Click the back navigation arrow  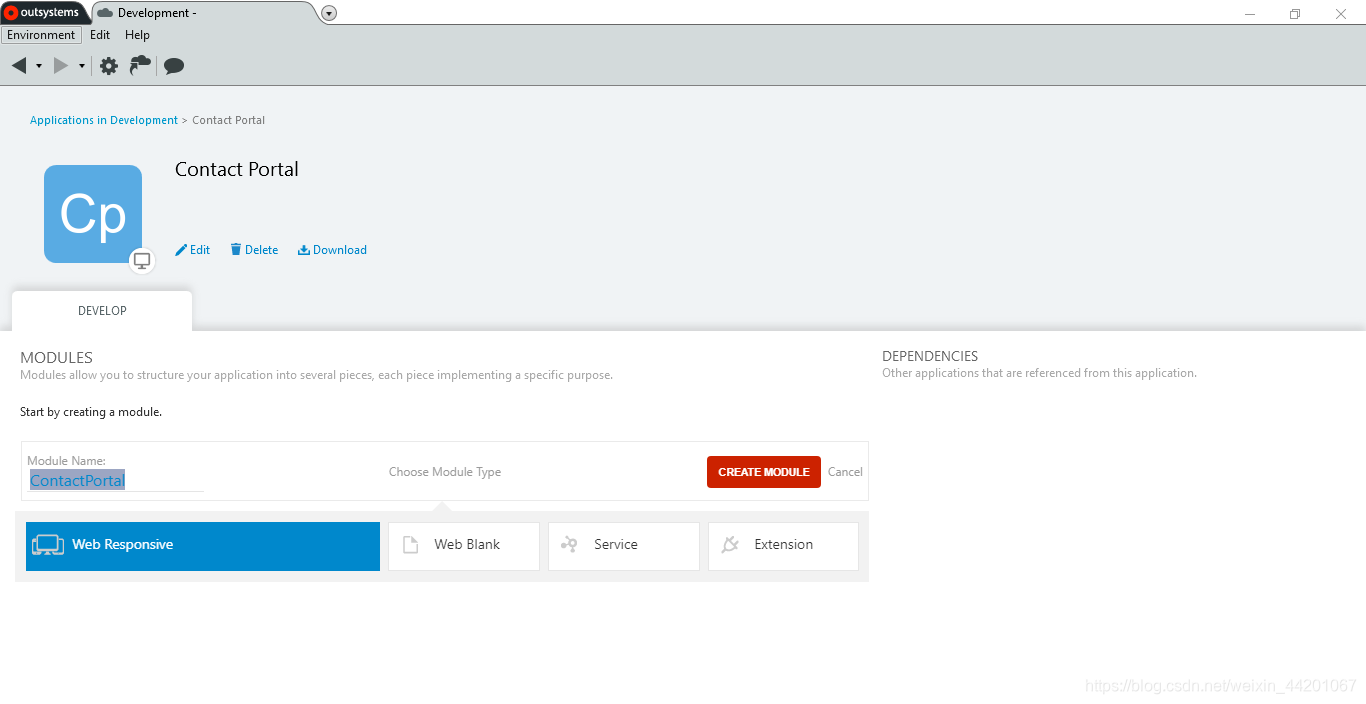19,66
